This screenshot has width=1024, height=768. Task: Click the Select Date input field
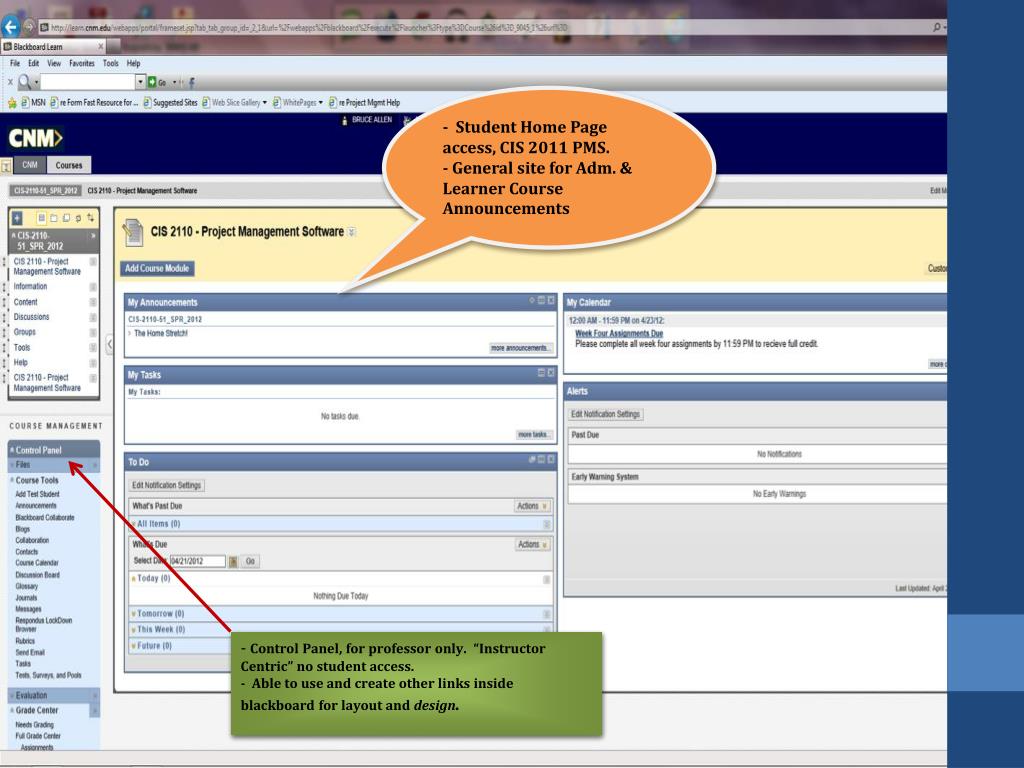point(197,561)
